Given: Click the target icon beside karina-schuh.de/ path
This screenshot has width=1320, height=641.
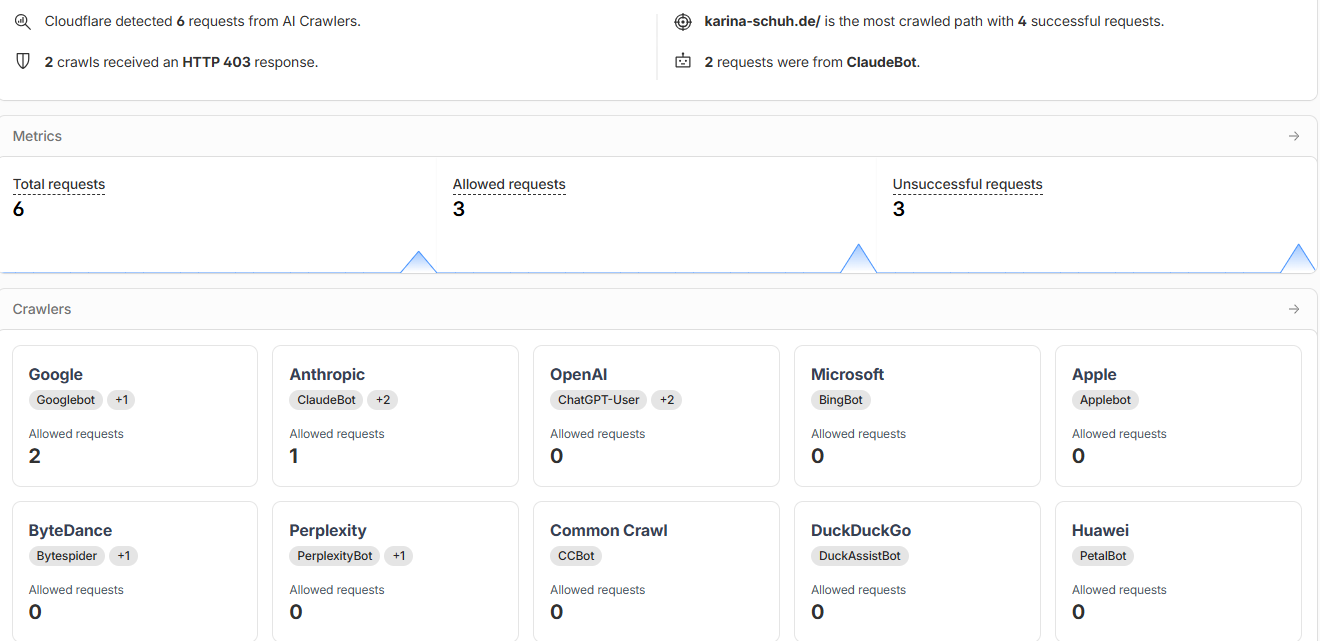Looking at the screenshot, I should tap(683, 21).
